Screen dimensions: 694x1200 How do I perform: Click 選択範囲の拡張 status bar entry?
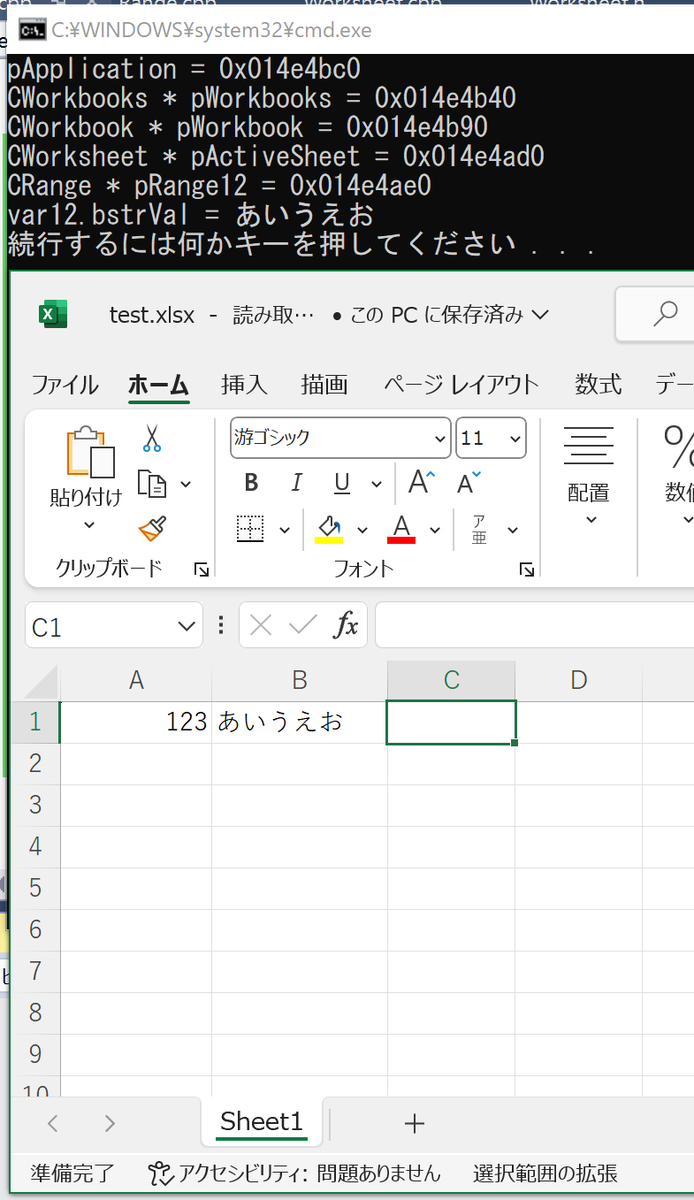545,1173
